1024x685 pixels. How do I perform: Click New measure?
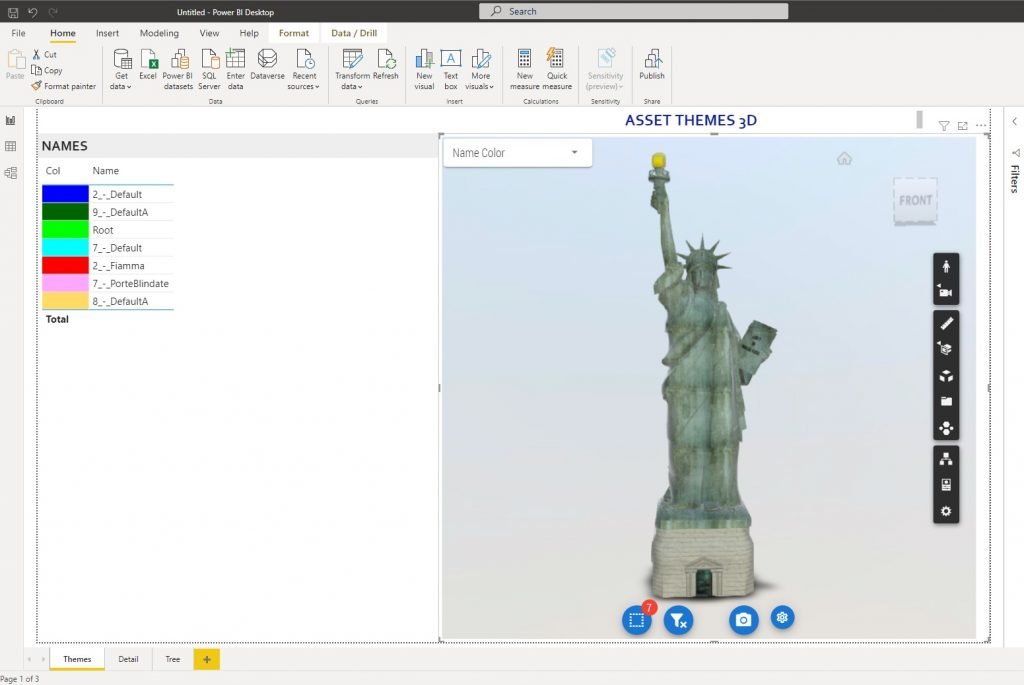(524, 69)
